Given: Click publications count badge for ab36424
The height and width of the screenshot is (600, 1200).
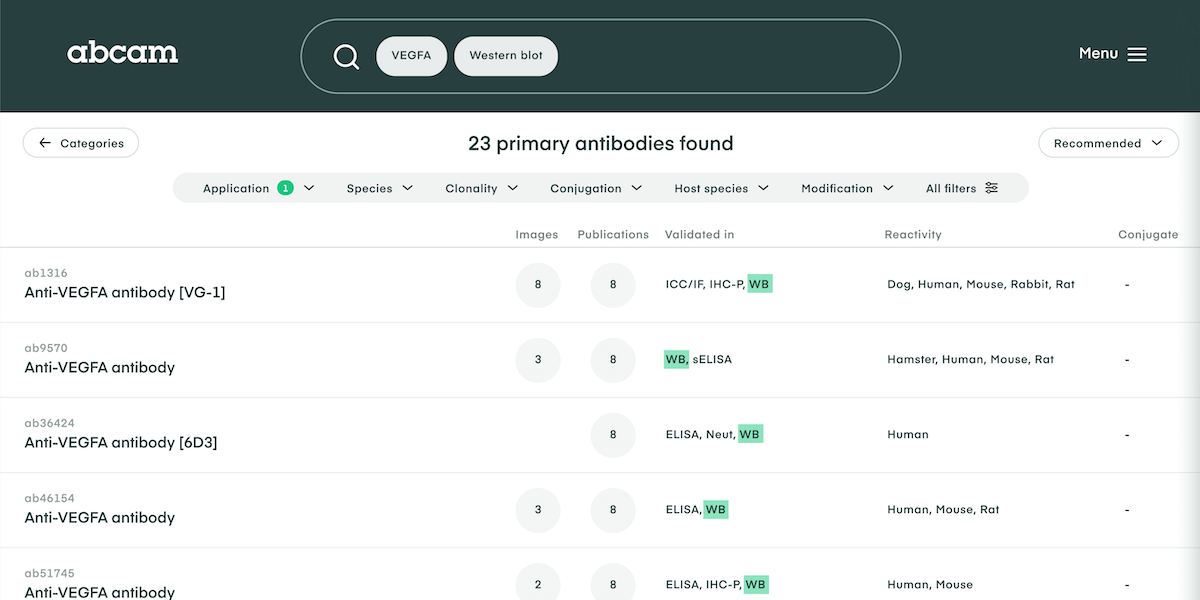Looking at the screenshot, I should (x=613, y=435).
